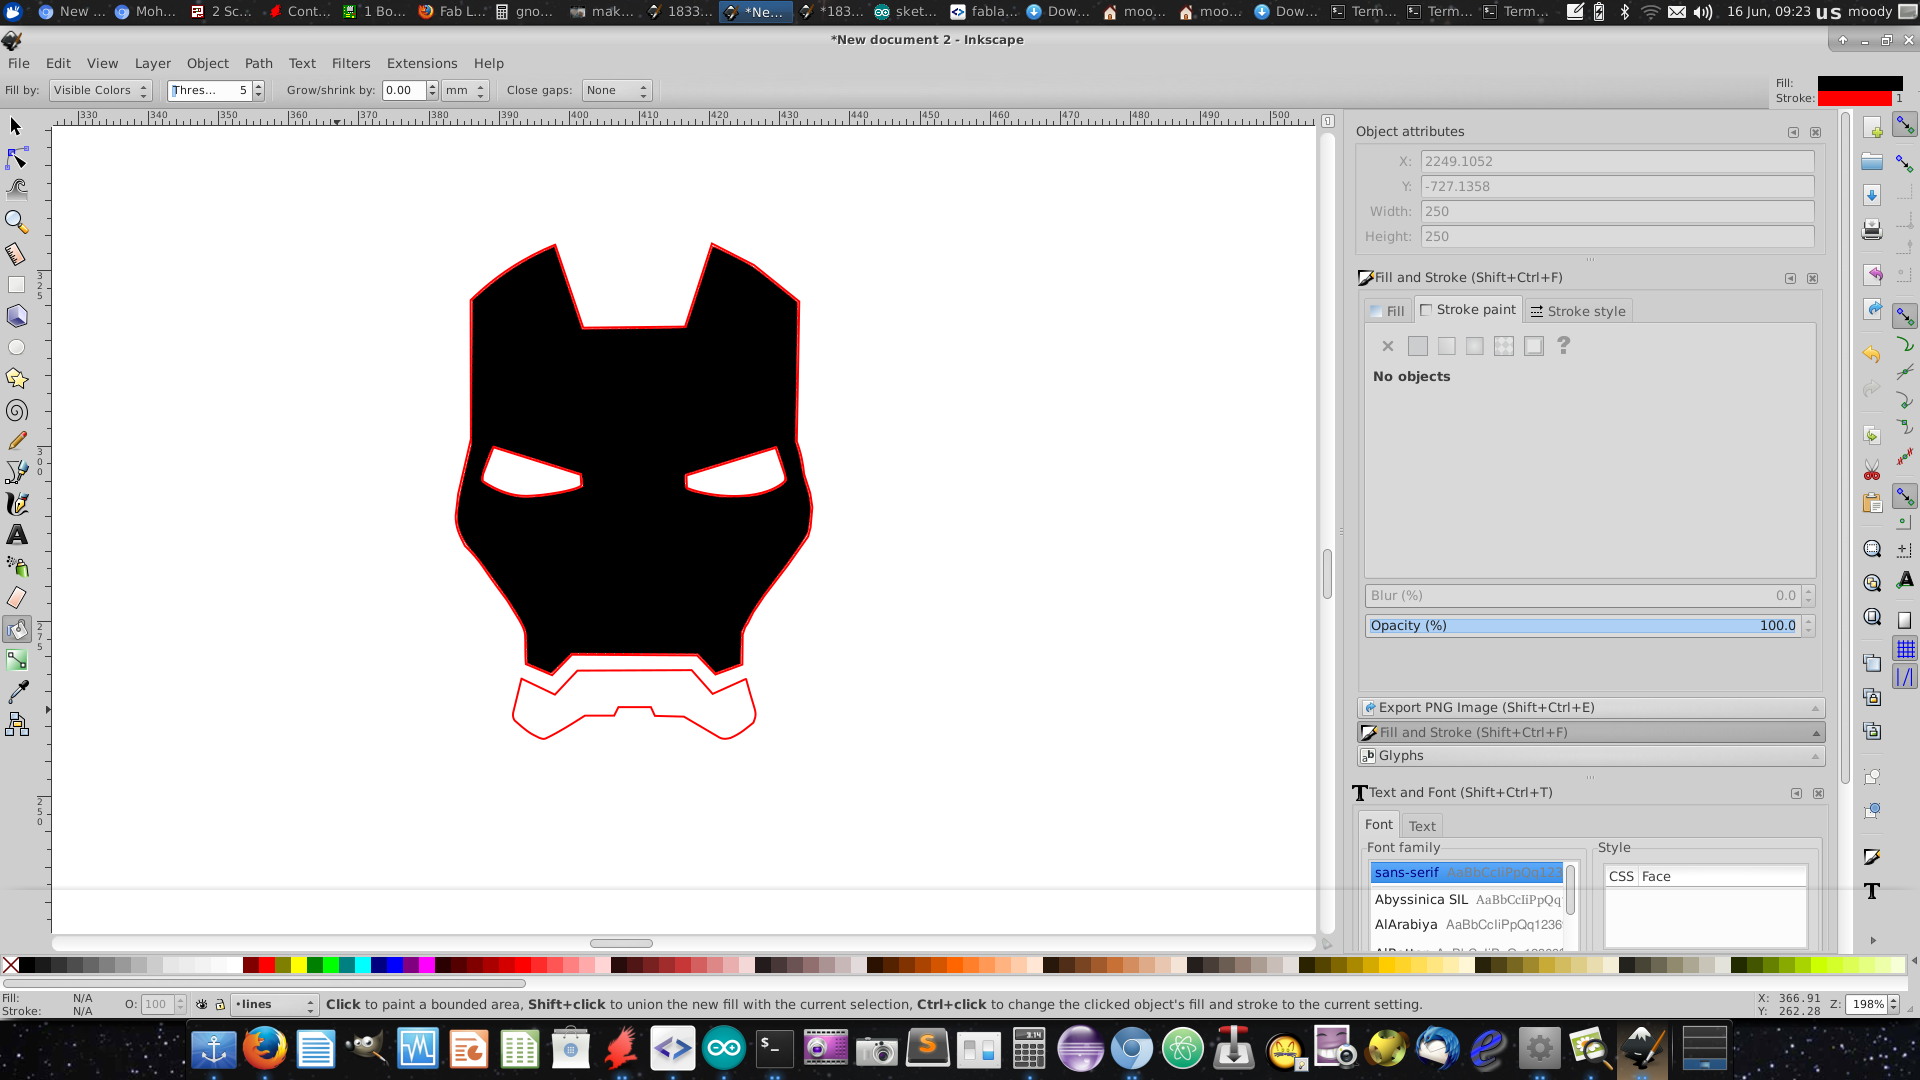
Task: Open the current layer dropdown
Action: pos(275,1004)
